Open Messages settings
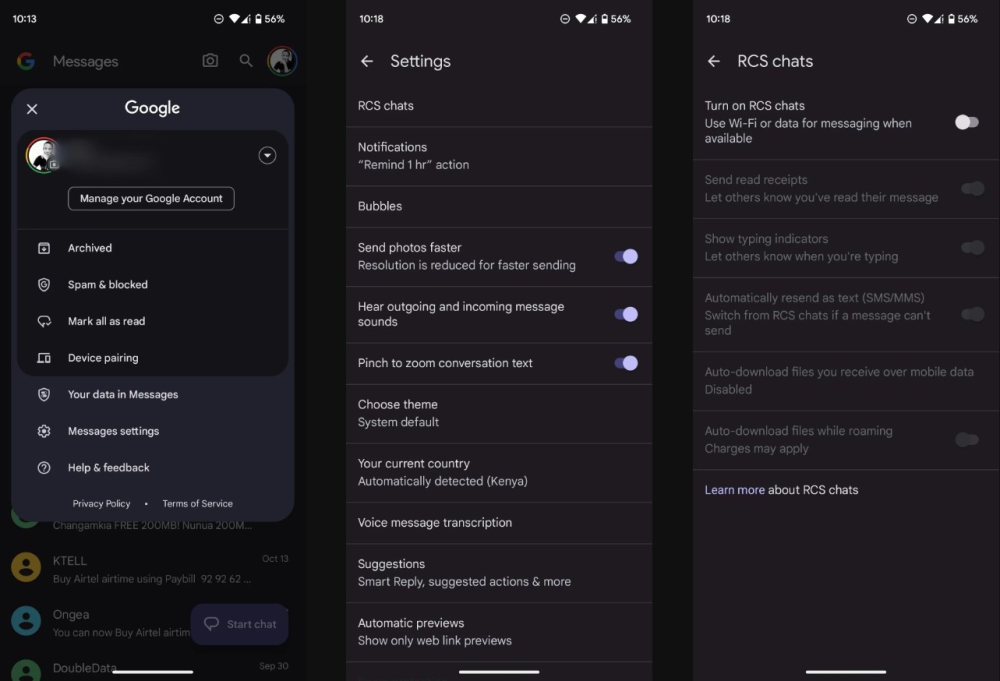Screen dimensions: 1000x681 tap(113, 431)
